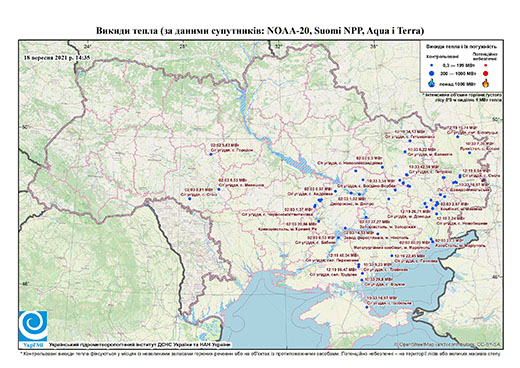This screenshot has height=368, width=520.
Task: Click the small red dot legend marker
Action: 485,65
